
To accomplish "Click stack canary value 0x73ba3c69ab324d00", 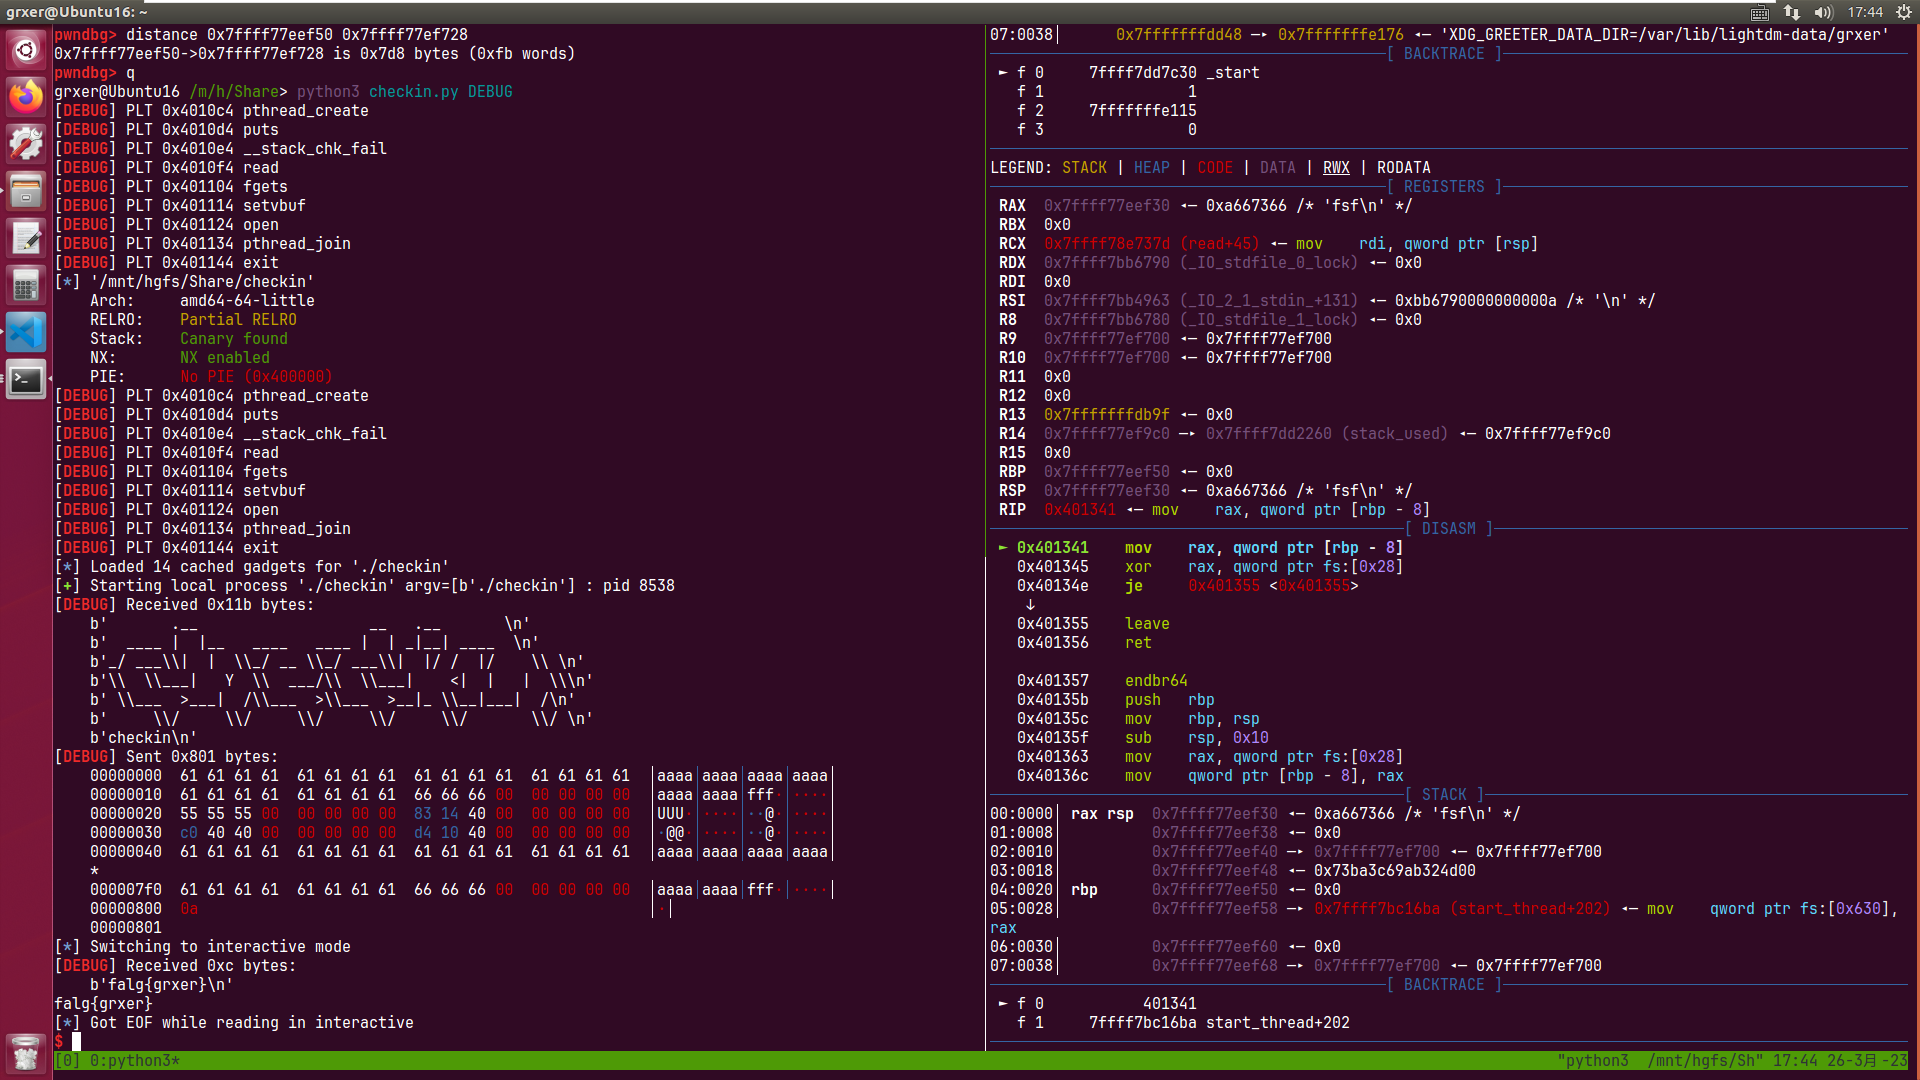I will pyautogui.click(x=1394, y=871).
